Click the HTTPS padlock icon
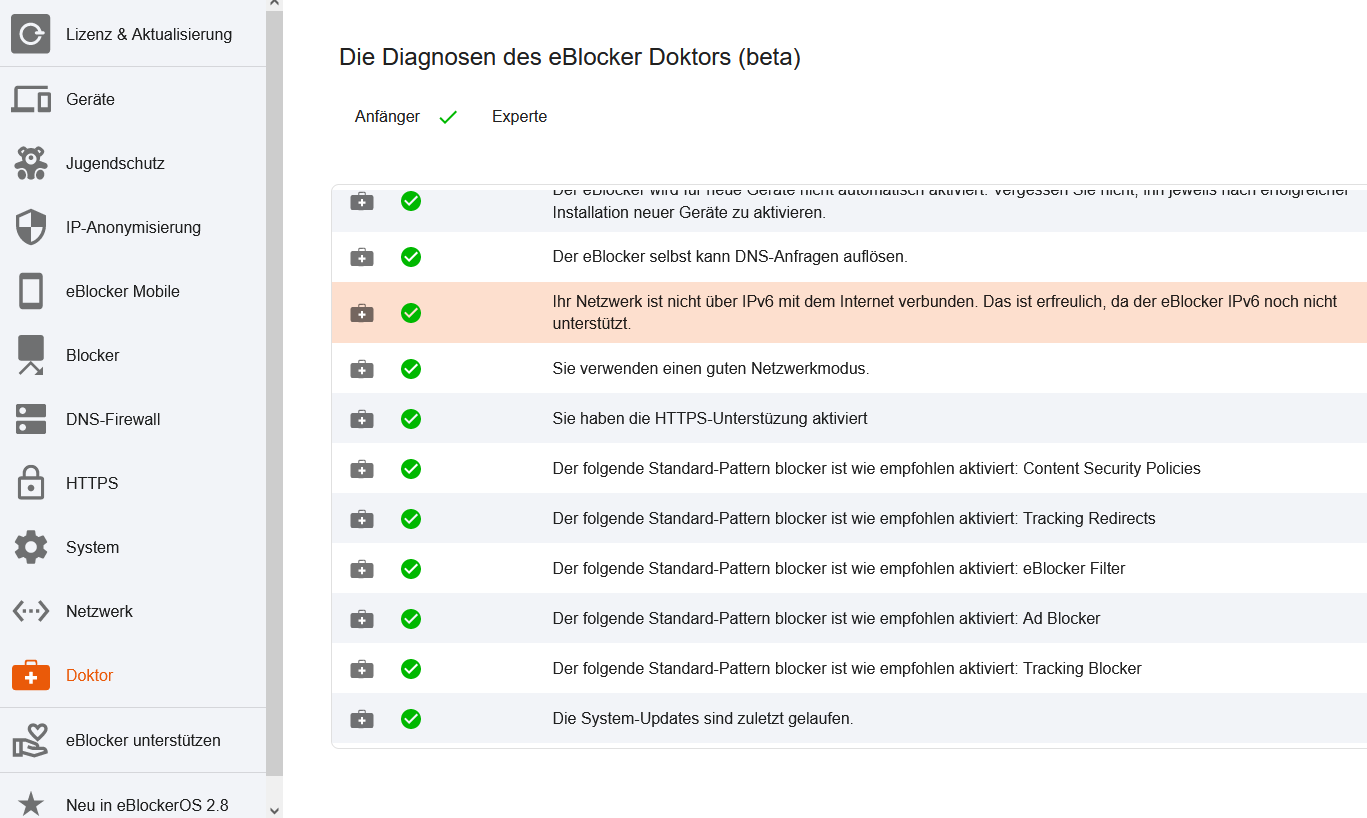 (31, 483)
